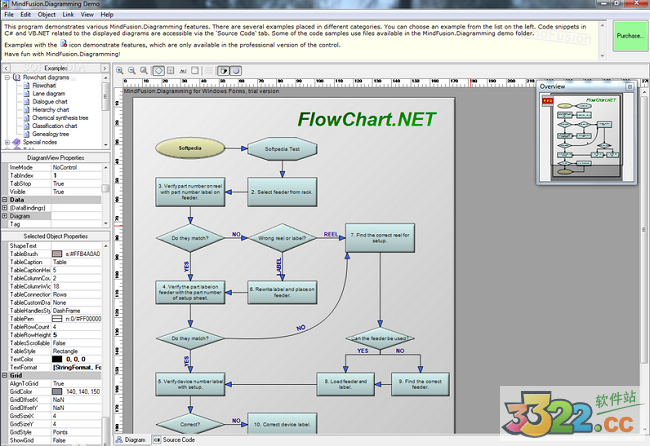This screenshot has width=650, height=446.
Task: Open the Object menu
Action: click(46, 15)
